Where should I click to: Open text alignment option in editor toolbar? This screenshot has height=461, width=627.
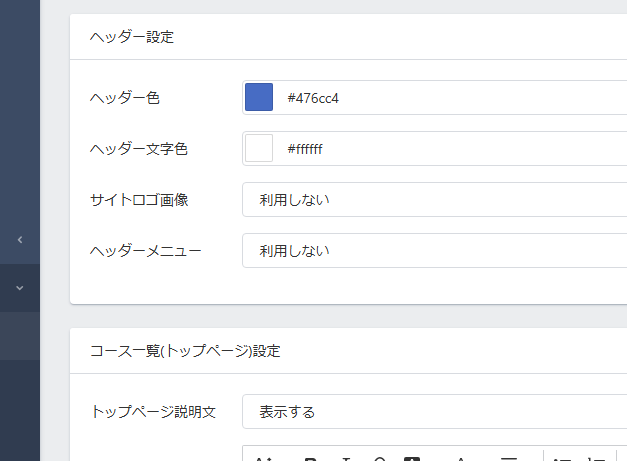point(509,458)
